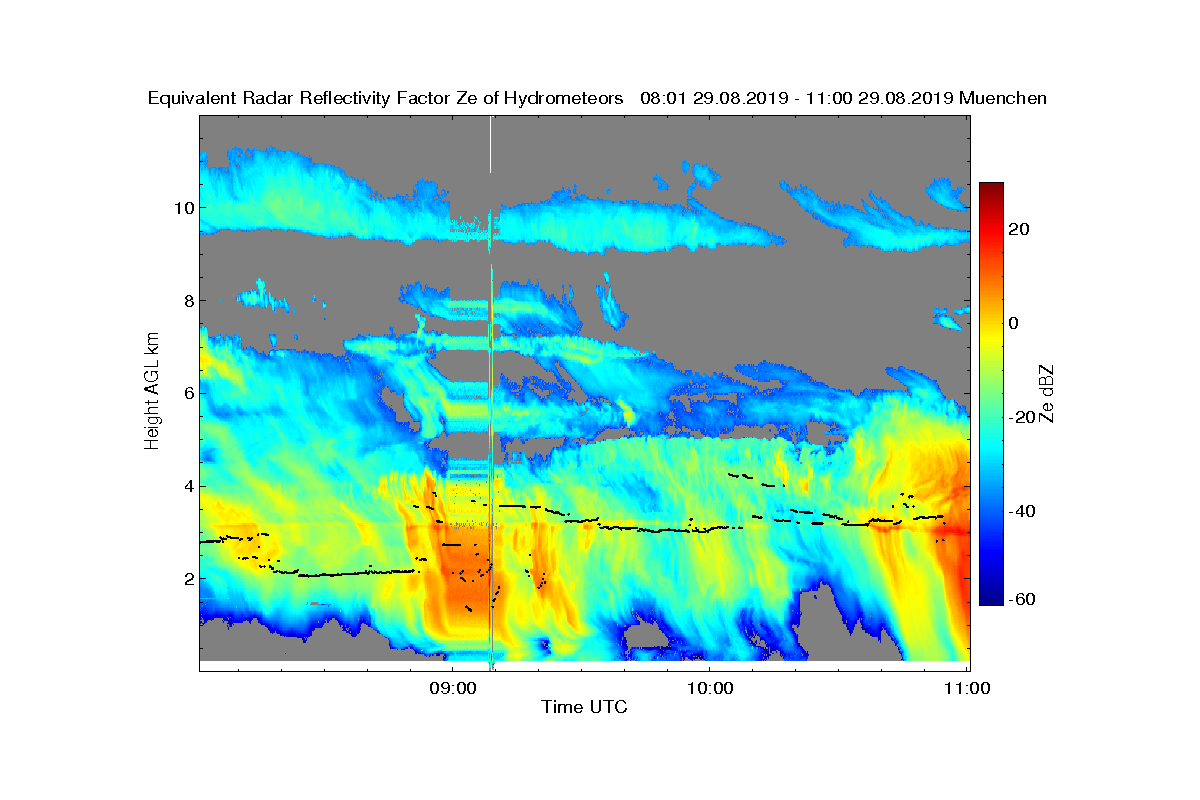Viewport: 1200px width, 800px height.
Task: Click the '10:00' time tick label
Action: tap(709, 688)
